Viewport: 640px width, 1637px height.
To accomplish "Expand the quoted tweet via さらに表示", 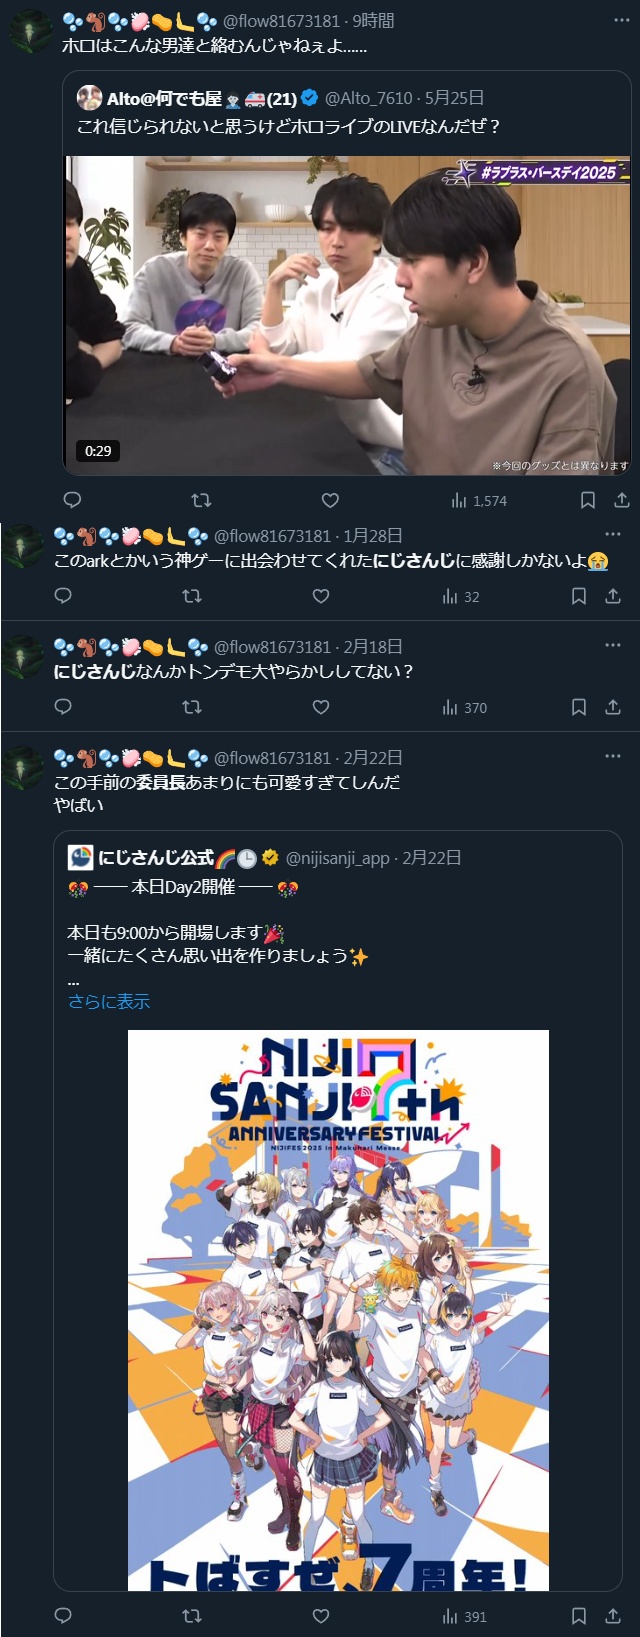I will 109,1001.
